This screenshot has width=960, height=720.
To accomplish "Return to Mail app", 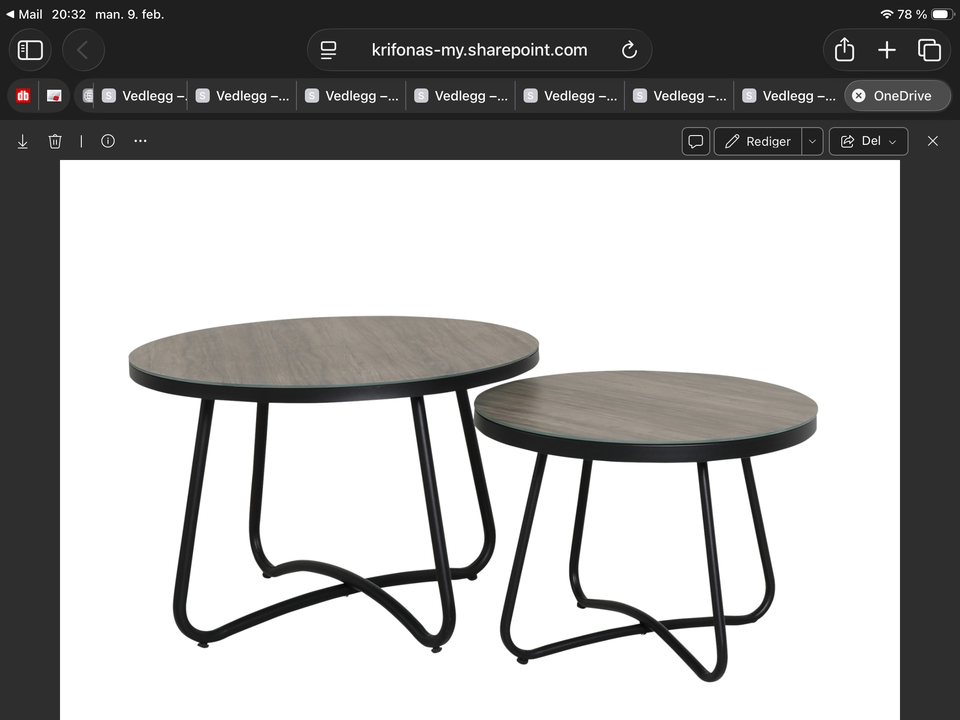I will tap(24, 14).
